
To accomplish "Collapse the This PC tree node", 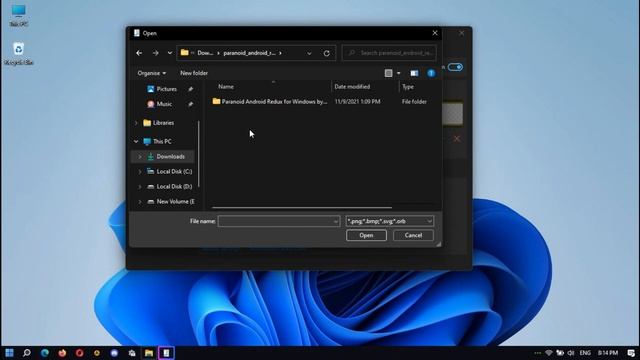I will click(x=136, y=142).
